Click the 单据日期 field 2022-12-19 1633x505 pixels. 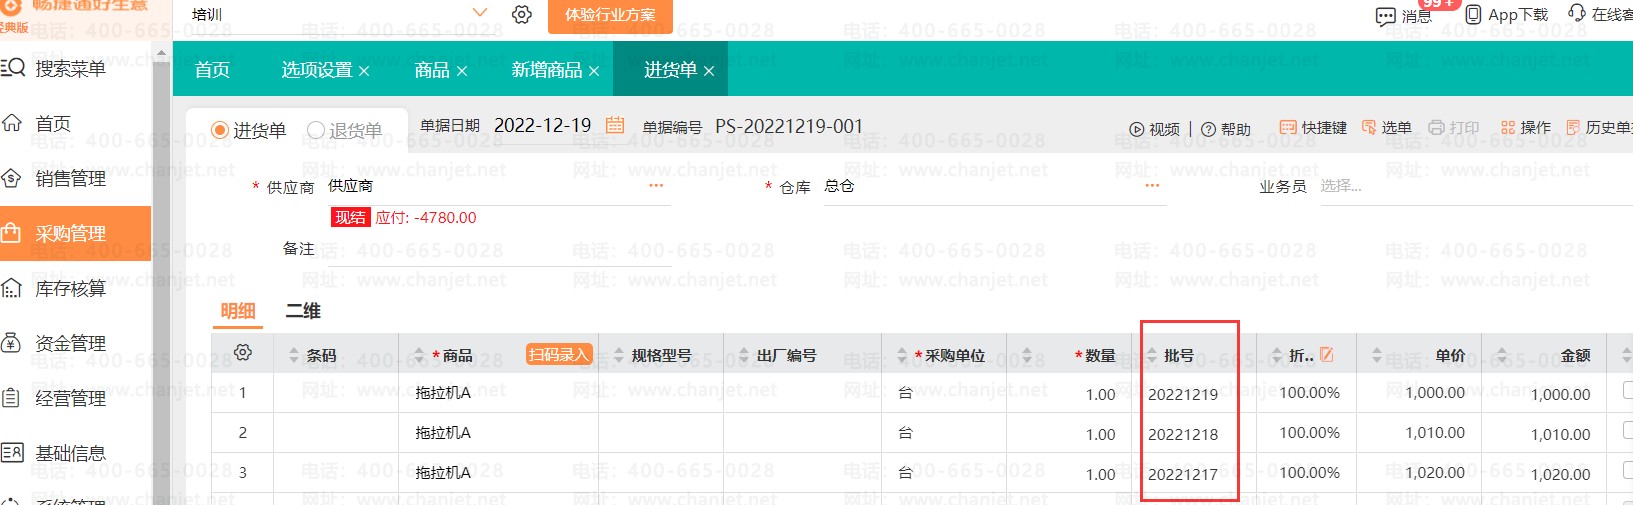[x=543, y=125]
